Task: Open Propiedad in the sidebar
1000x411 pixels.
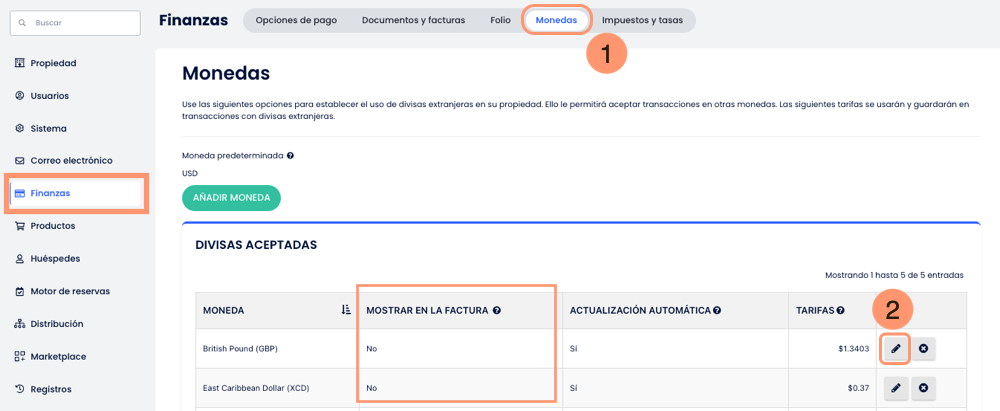Action: [53, 63]
